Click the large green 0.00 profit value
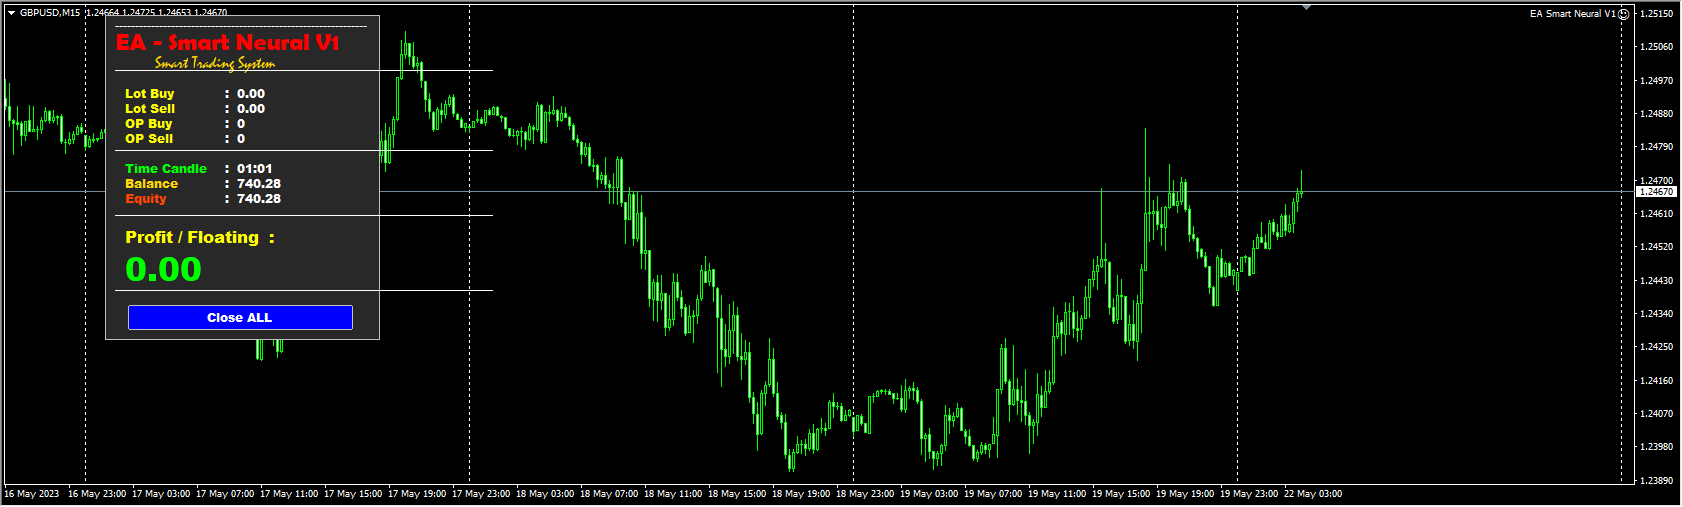The image size is (1682, 507). 164,269
